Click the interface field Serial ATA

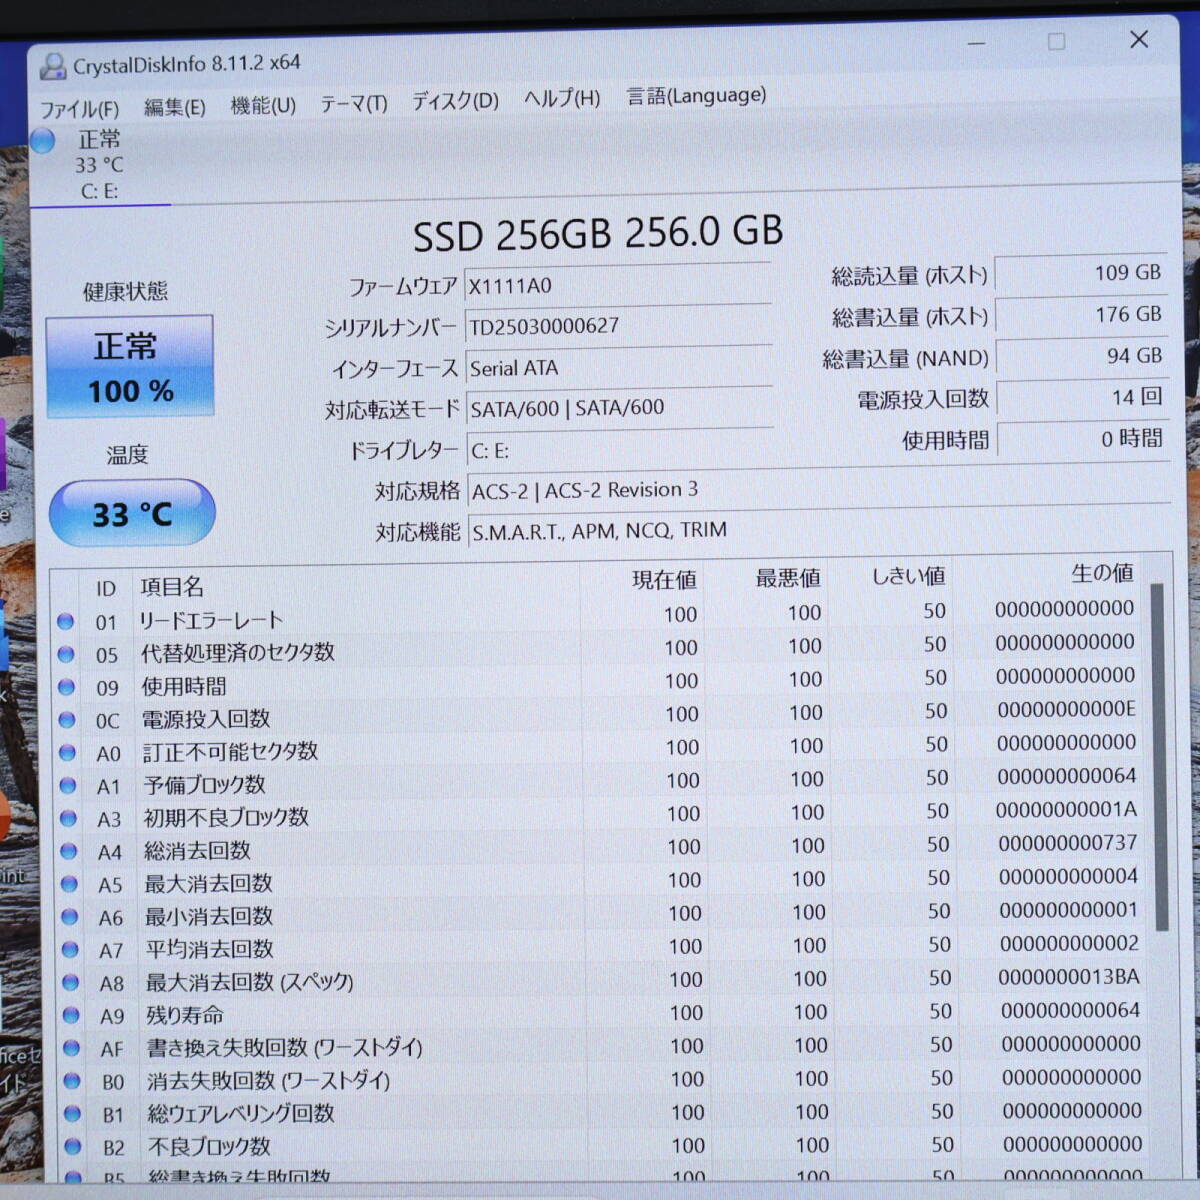[x=619, y=367]
